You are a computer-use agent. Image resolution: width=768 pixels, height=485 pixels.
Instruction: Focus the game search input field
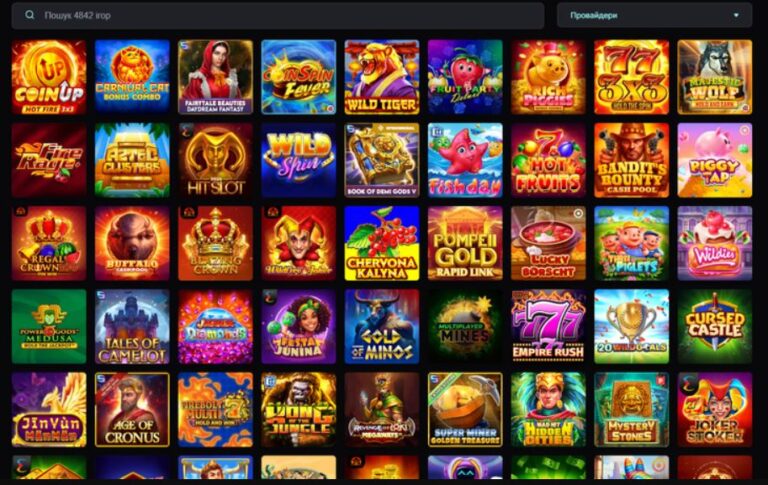pyautogui.click(x=278, y=15)
